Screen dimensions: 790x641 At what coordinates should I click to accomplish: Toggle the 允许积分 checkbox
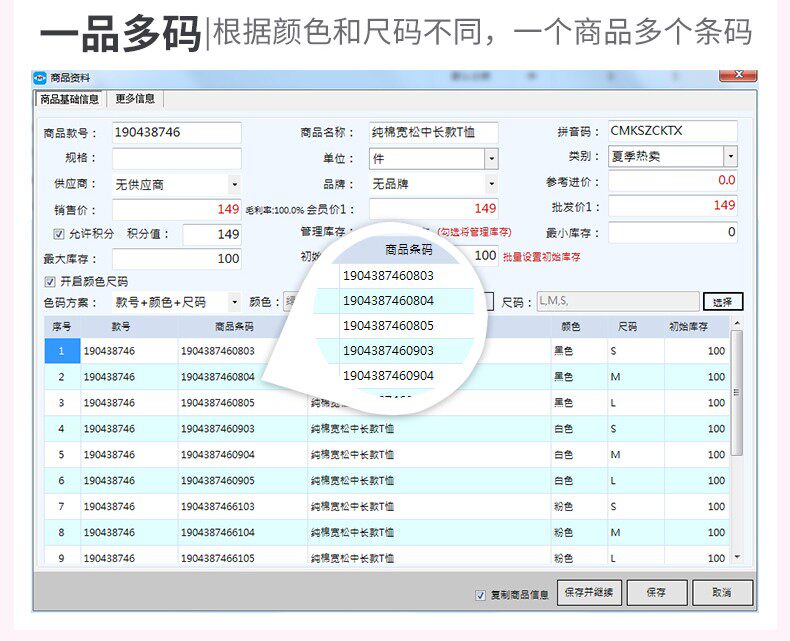58,234
